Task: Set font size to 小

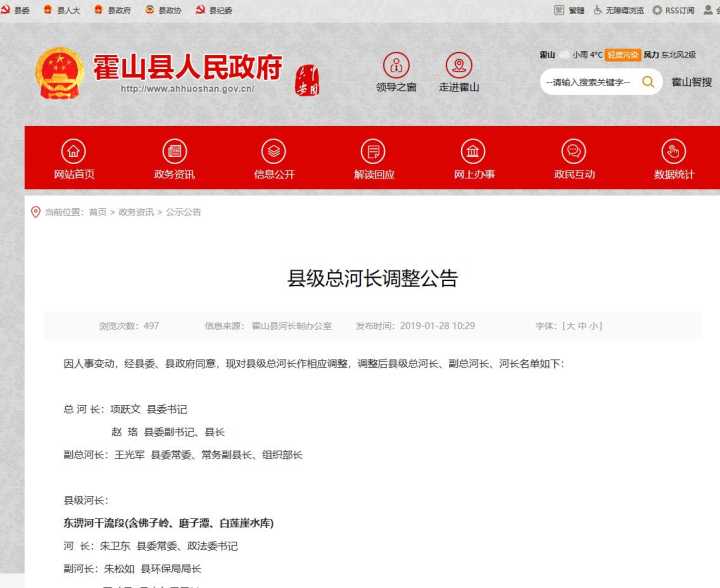Action: pyautogui.click(x=593, y=326)
